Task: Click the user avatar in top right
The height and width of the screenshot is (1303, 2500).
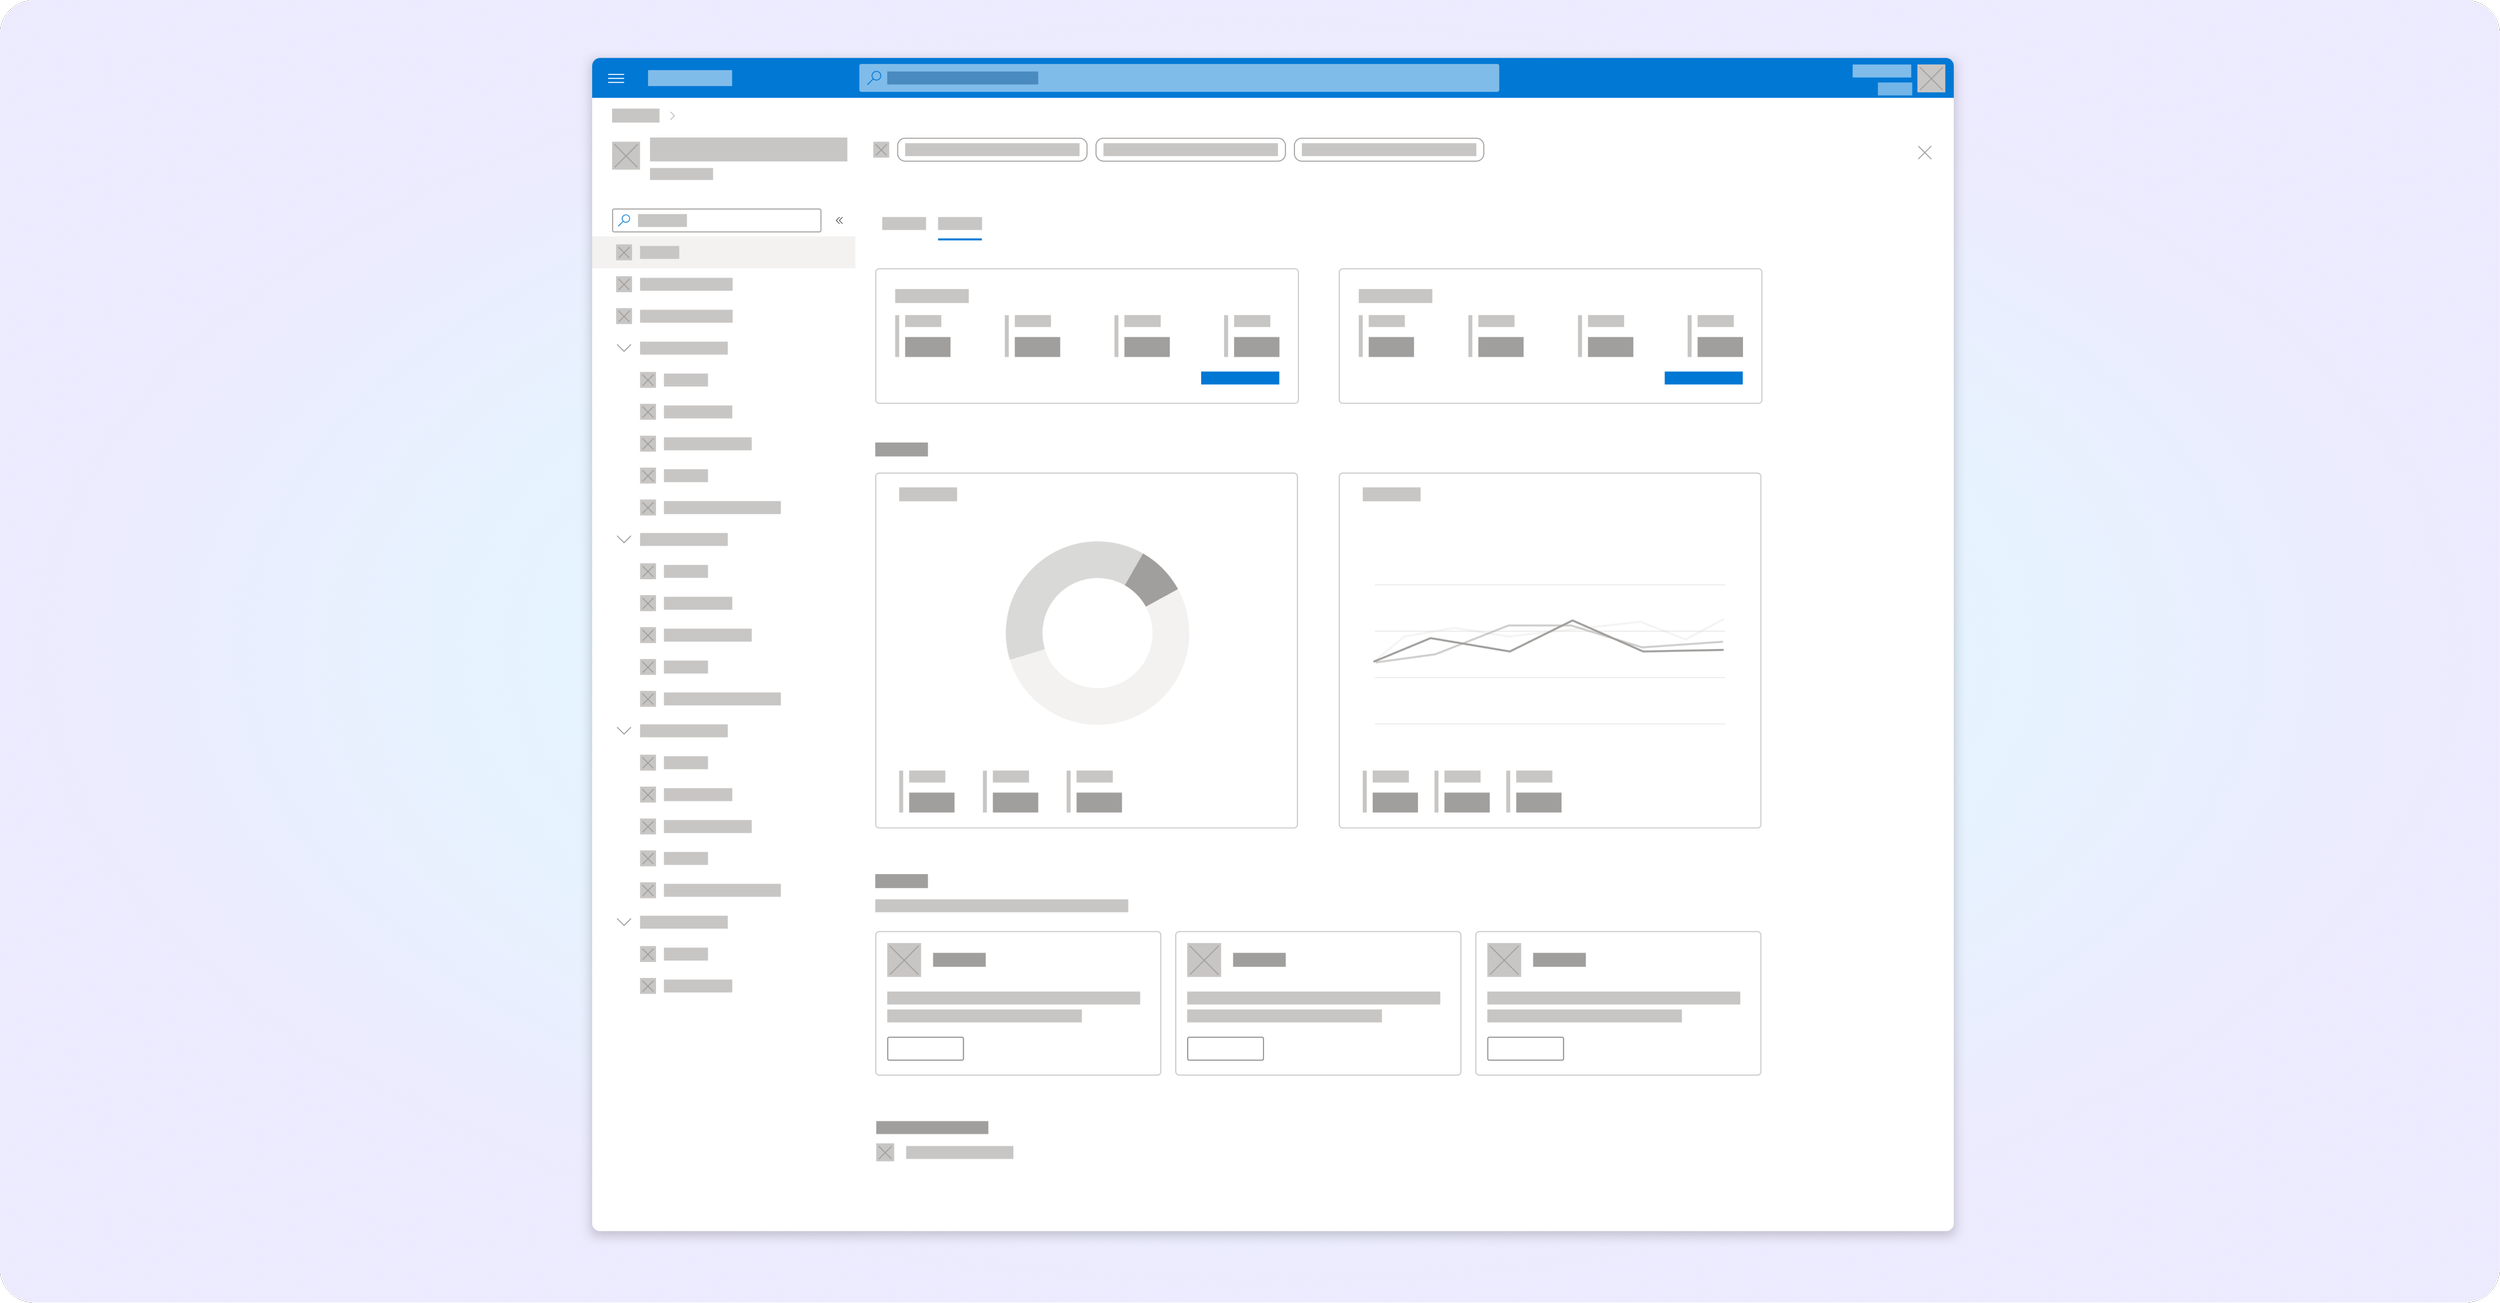Action: point(1931,78)
